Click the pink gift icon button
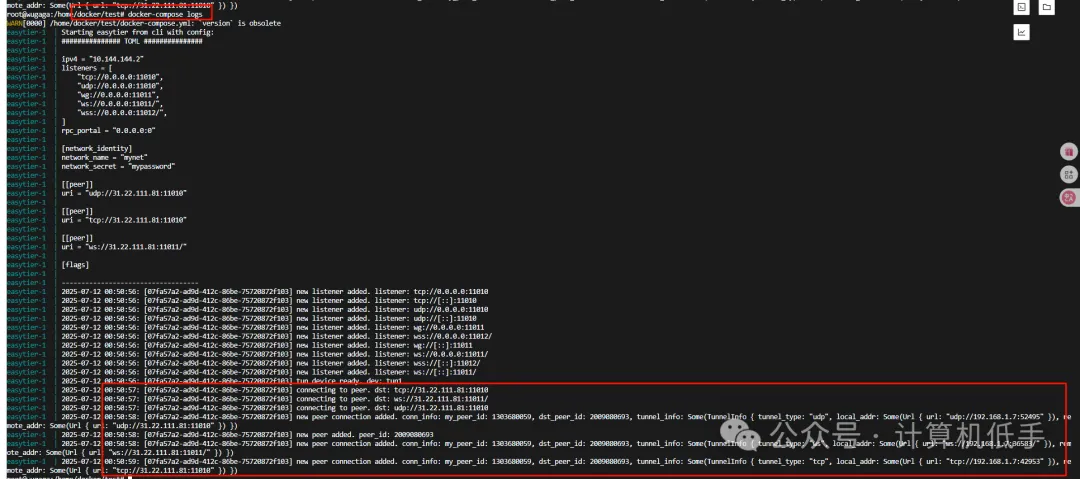 click(x=1069, y=152)
